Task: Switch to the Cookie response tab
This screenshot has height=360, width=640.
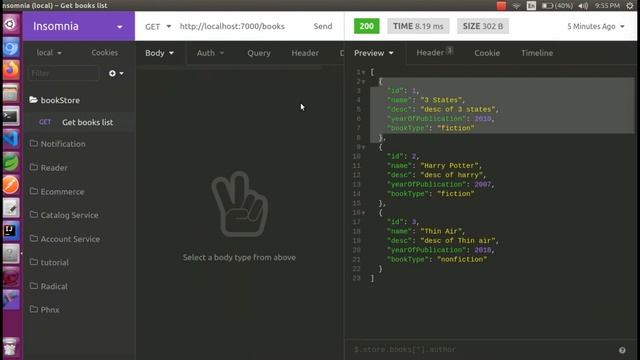Action: 487,53
